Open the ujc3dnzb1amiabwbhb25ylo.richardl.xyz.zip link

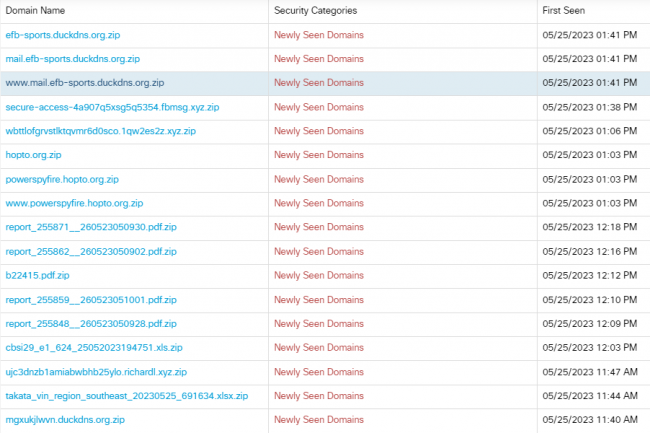pyautogui.click(x=96, y=371)
